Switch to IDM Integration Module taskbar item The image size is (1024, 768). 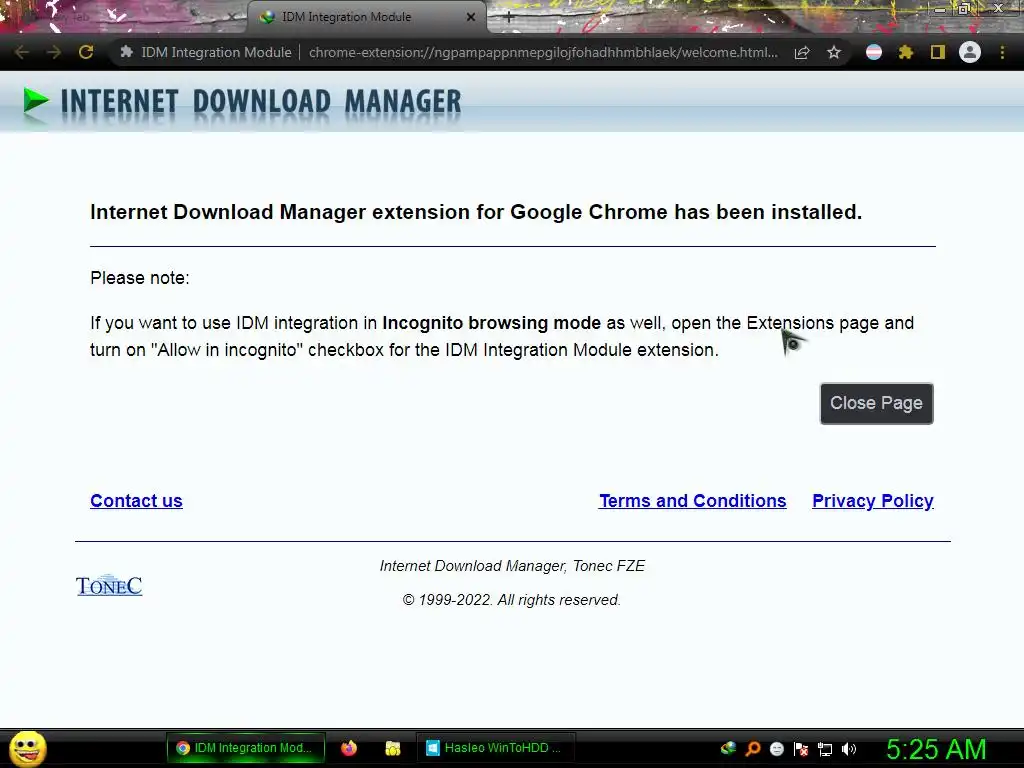tap(246, 748)
